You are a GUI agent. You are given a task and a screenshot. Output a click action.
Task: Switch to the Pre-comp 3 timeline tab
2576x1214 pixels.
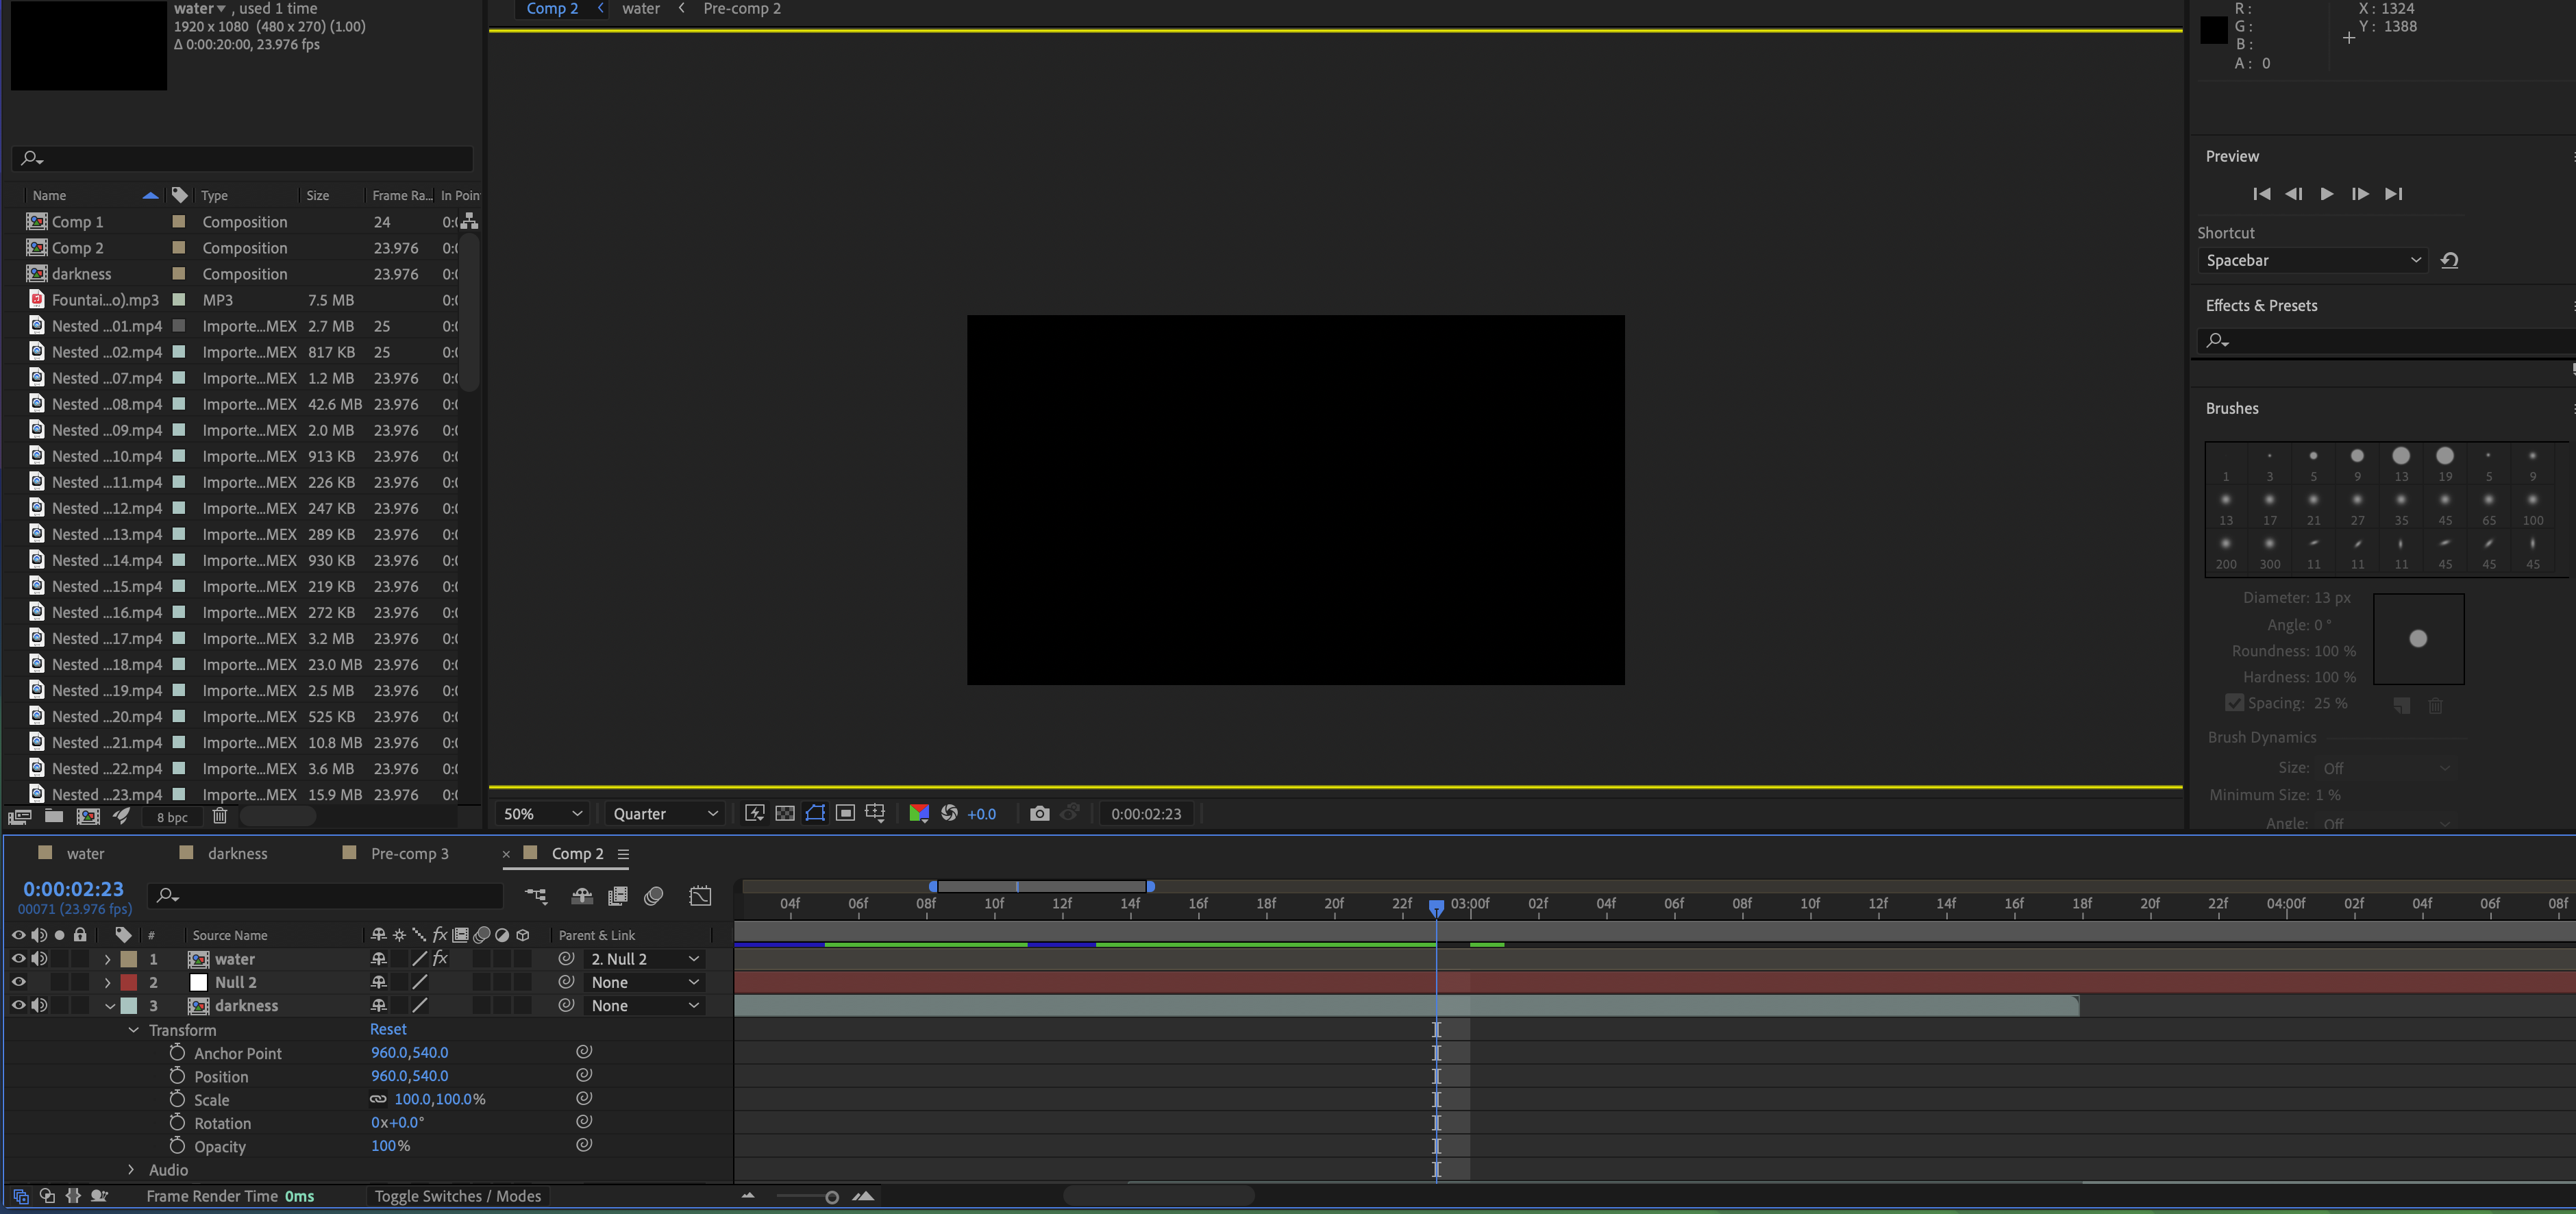pyautogui.click(x=409, y=854)
